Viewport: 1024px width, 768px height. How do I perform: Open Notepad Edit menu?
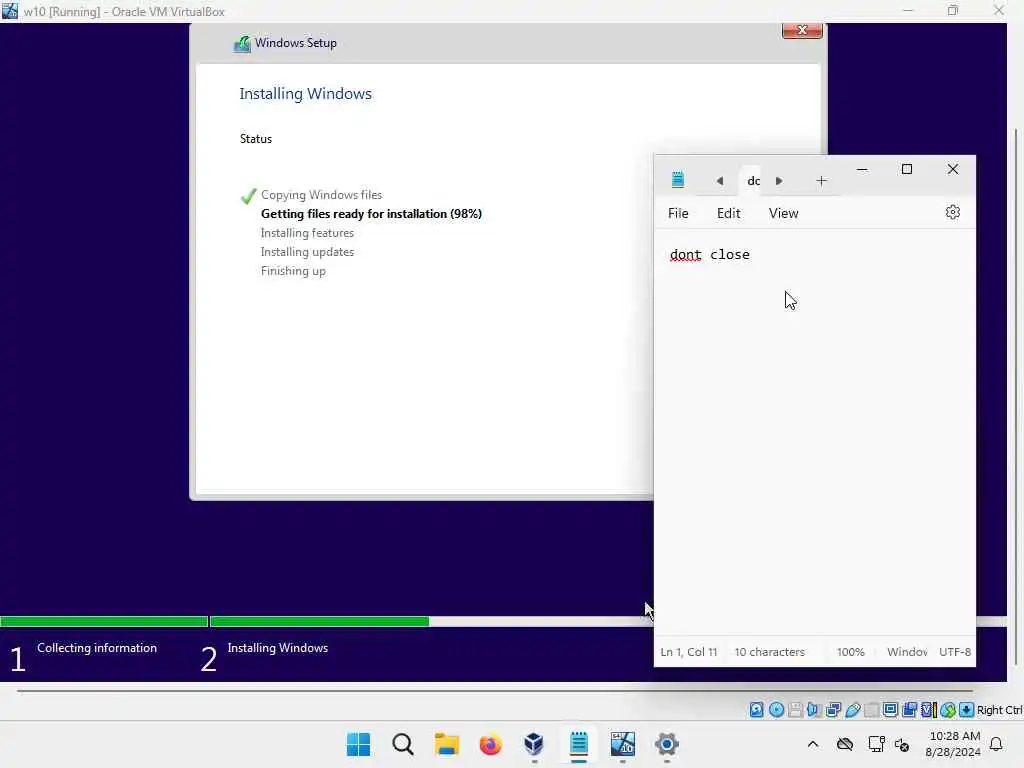click(728, 213)
